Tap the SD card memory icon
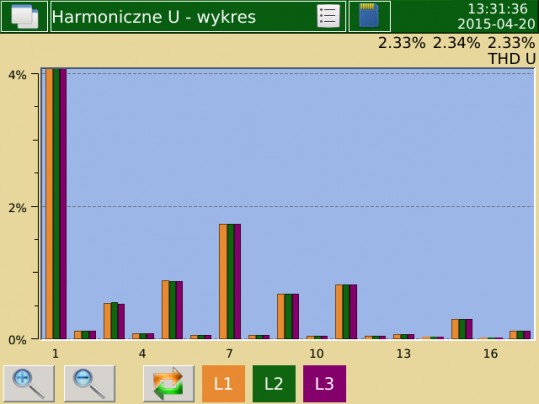This screenshot has height=404, width=539. tap(370, 17)
